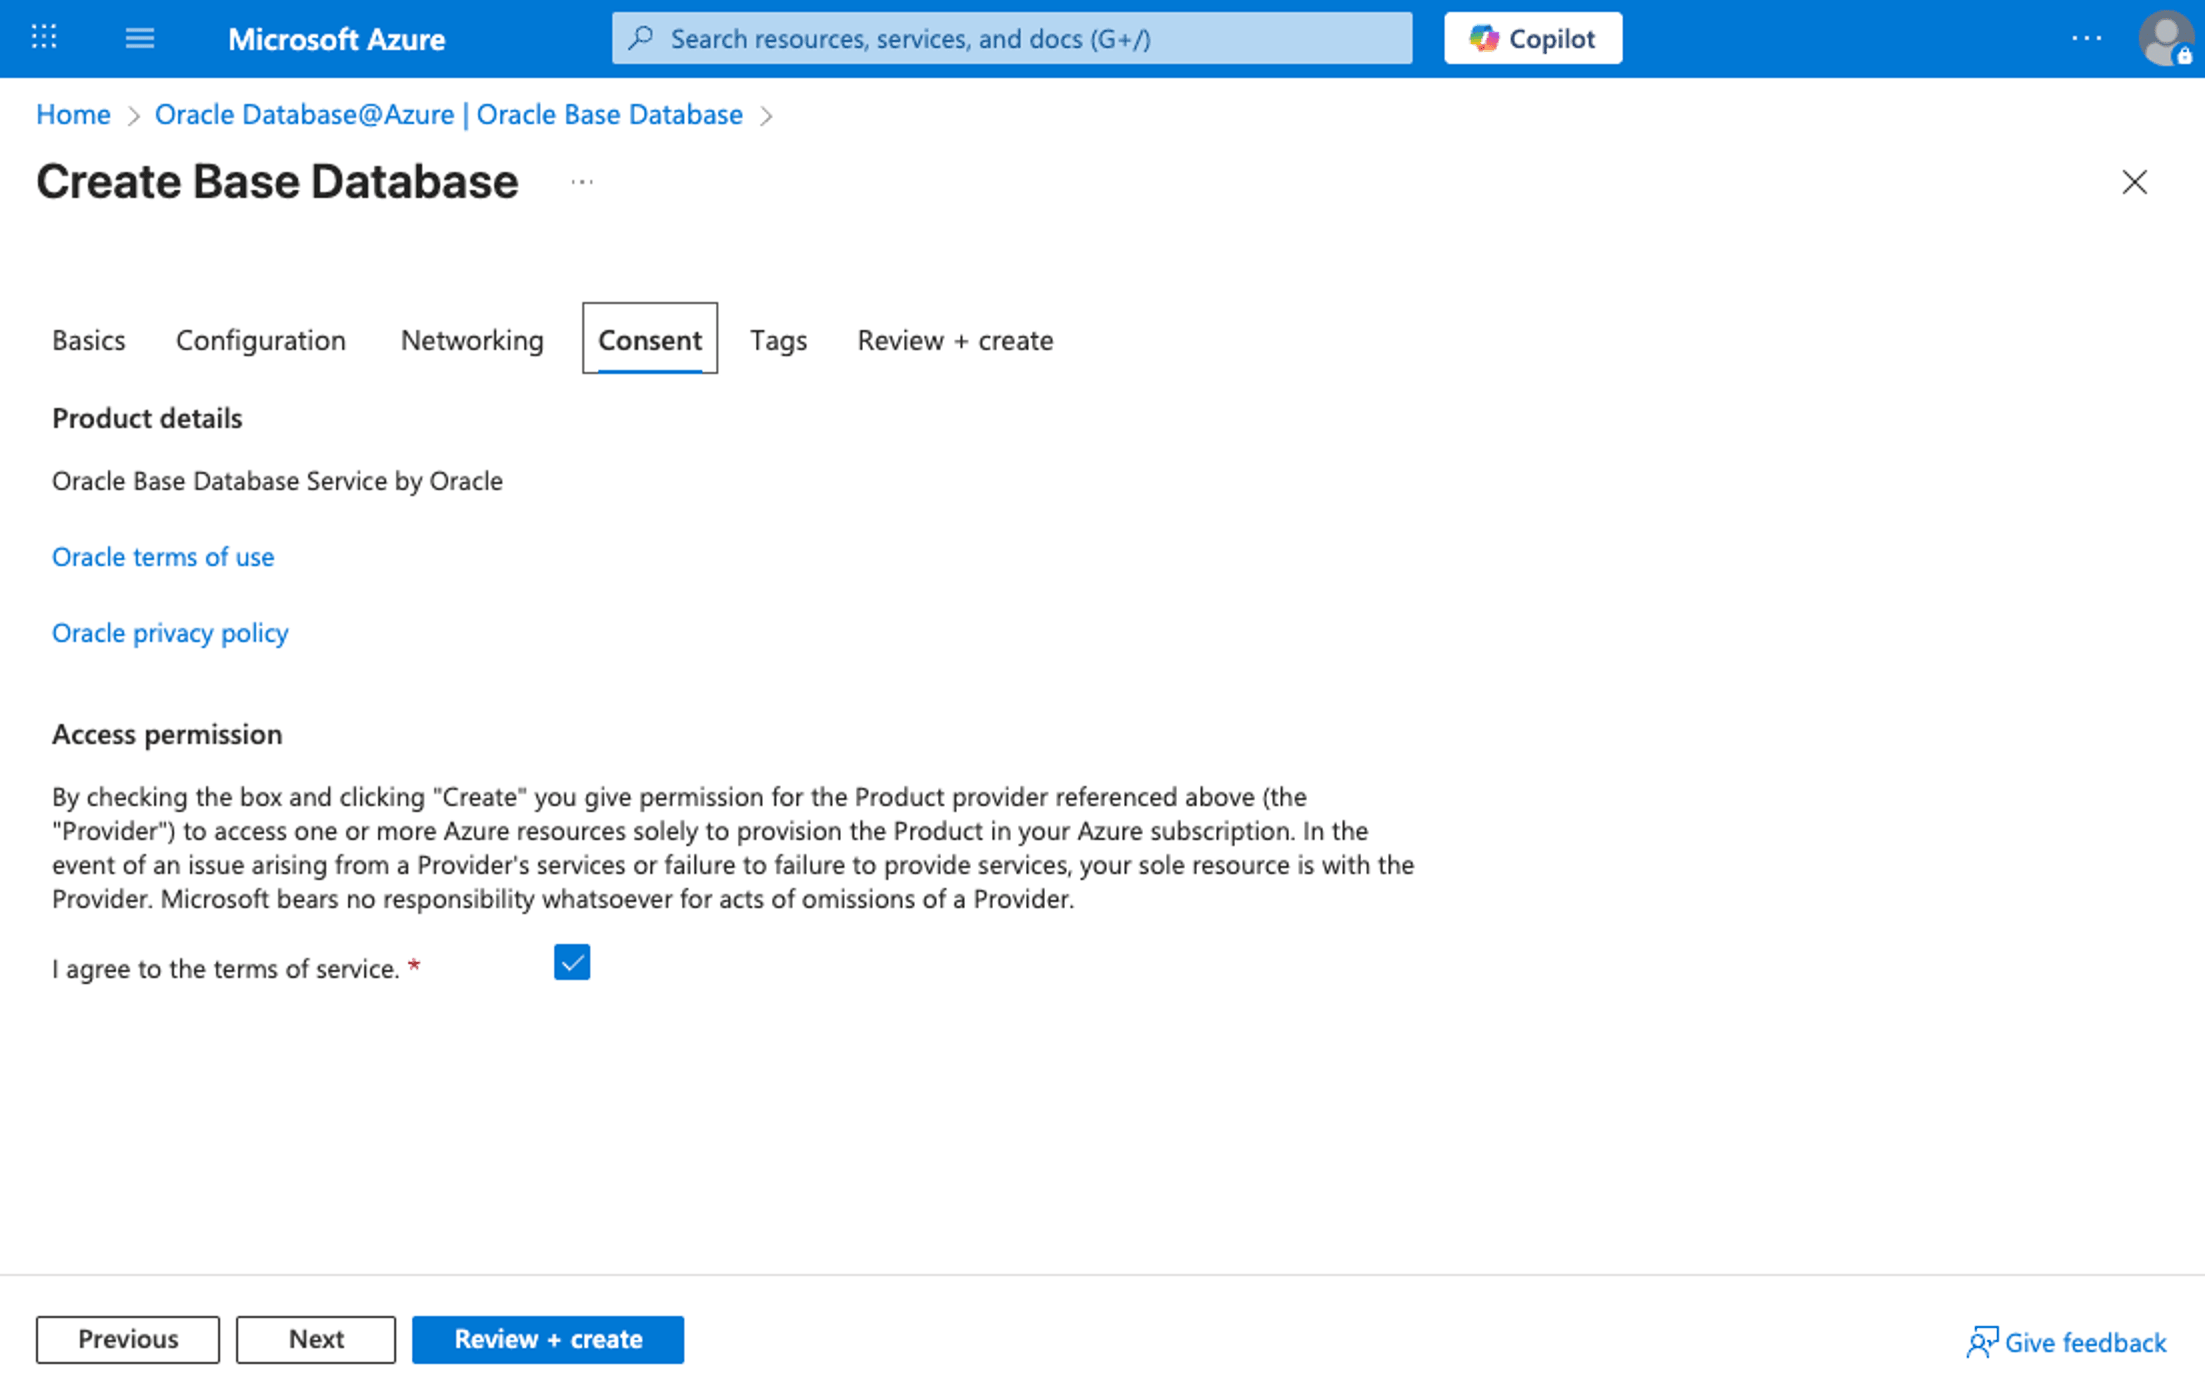
Task: Click the search magnifier icon
Action: coord(640,38)
